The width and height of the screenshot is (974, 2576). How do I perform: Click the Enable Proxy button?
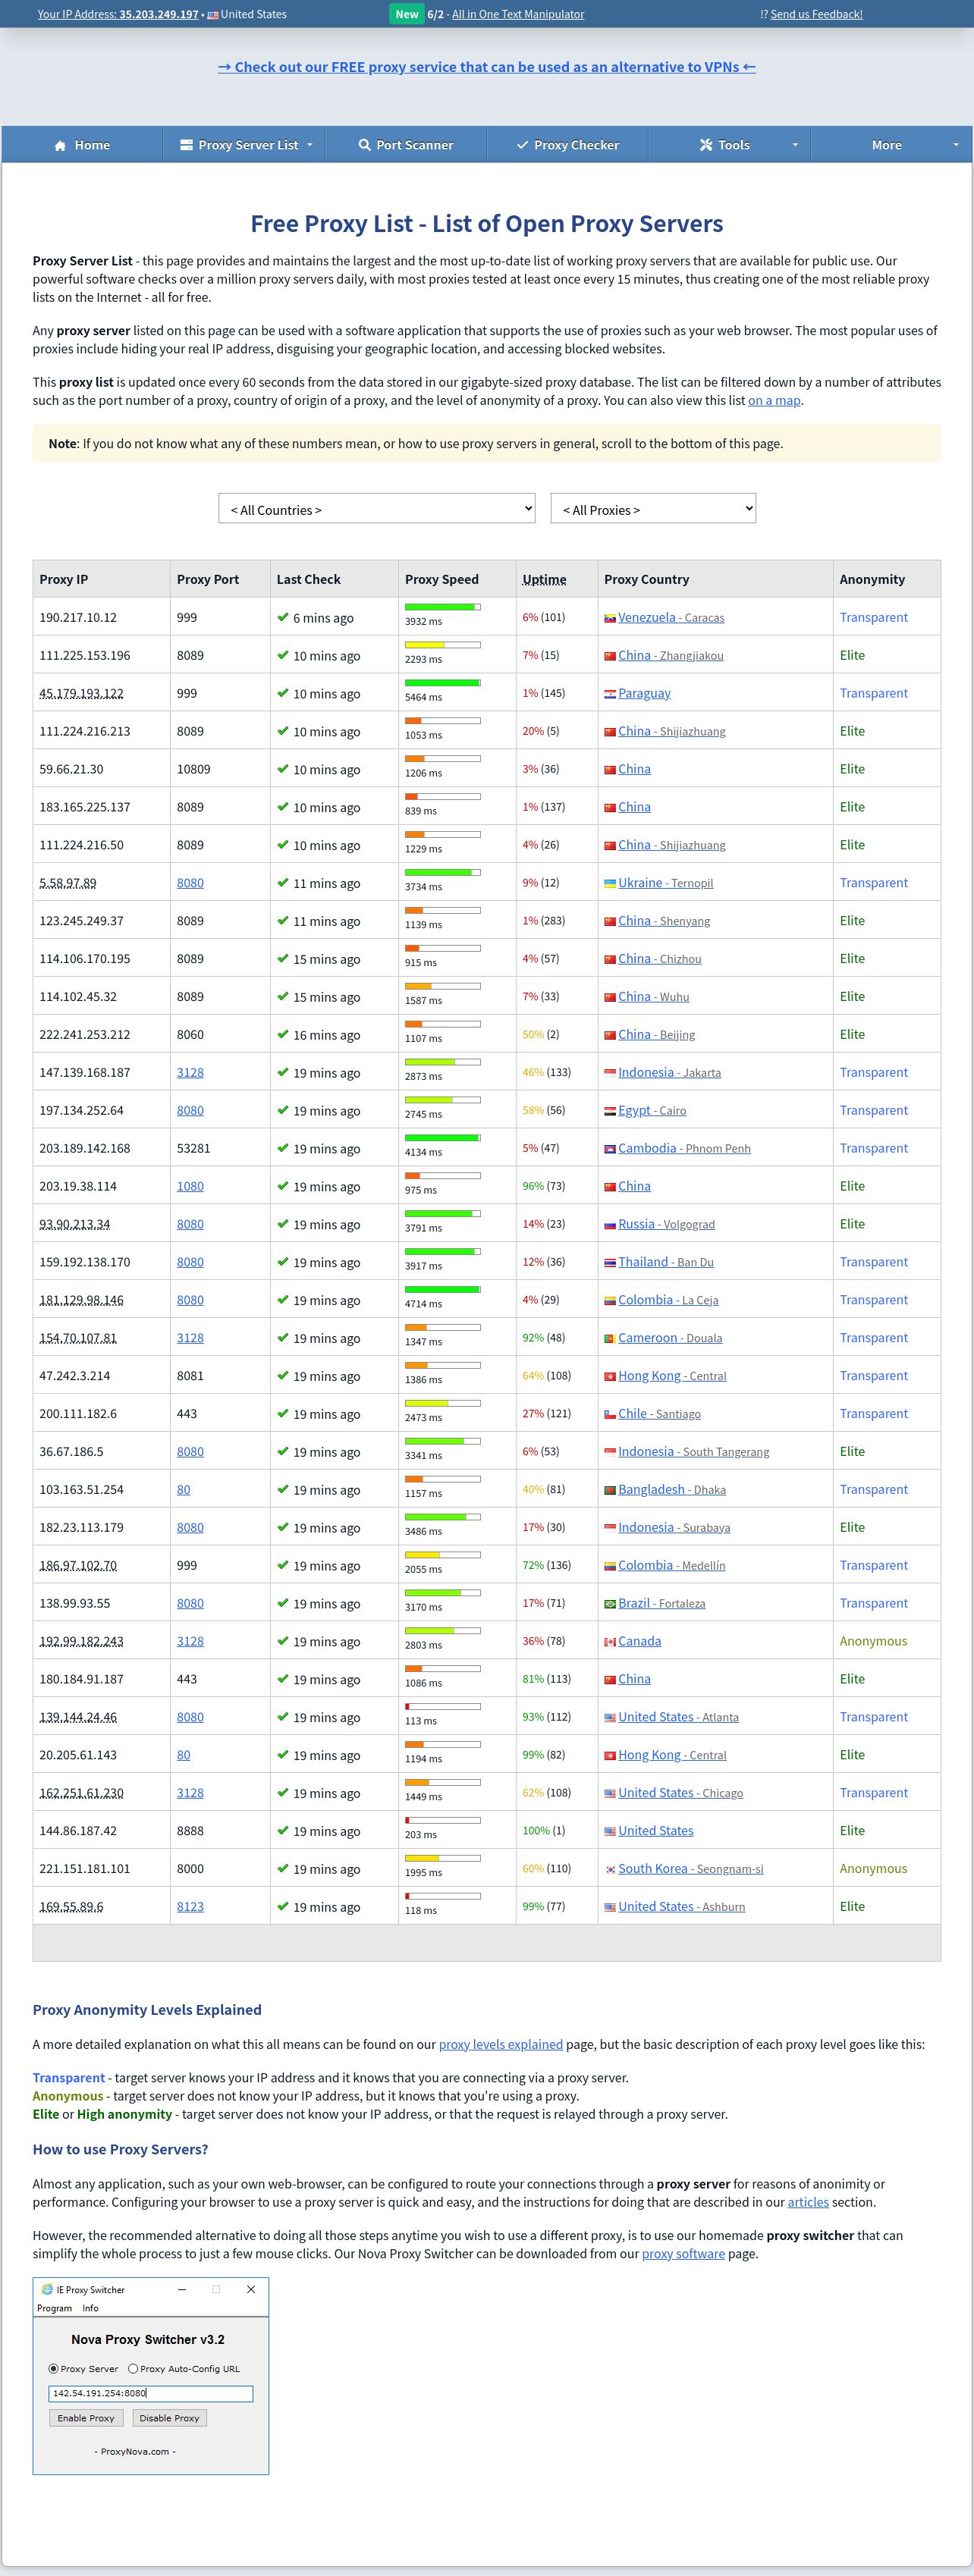pyautogui.click(x=86, y=2418)
